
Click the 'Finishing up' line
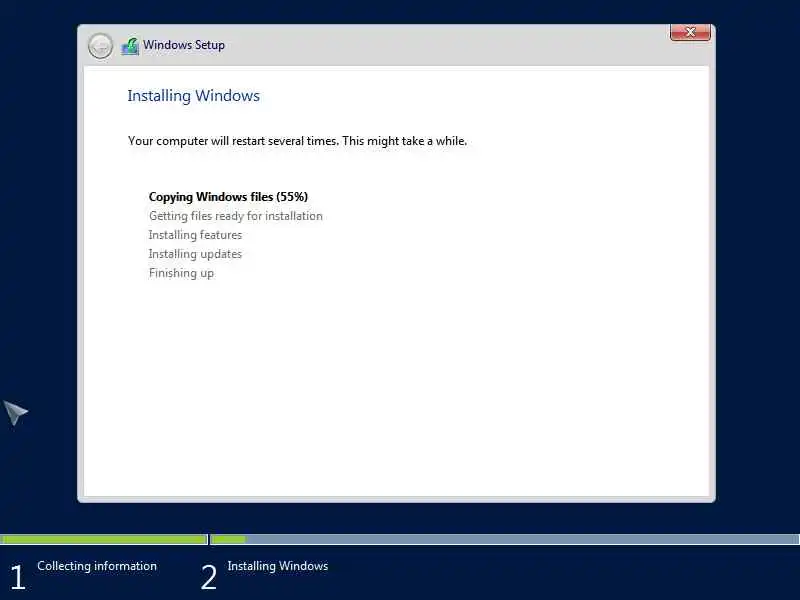[181, 273]
